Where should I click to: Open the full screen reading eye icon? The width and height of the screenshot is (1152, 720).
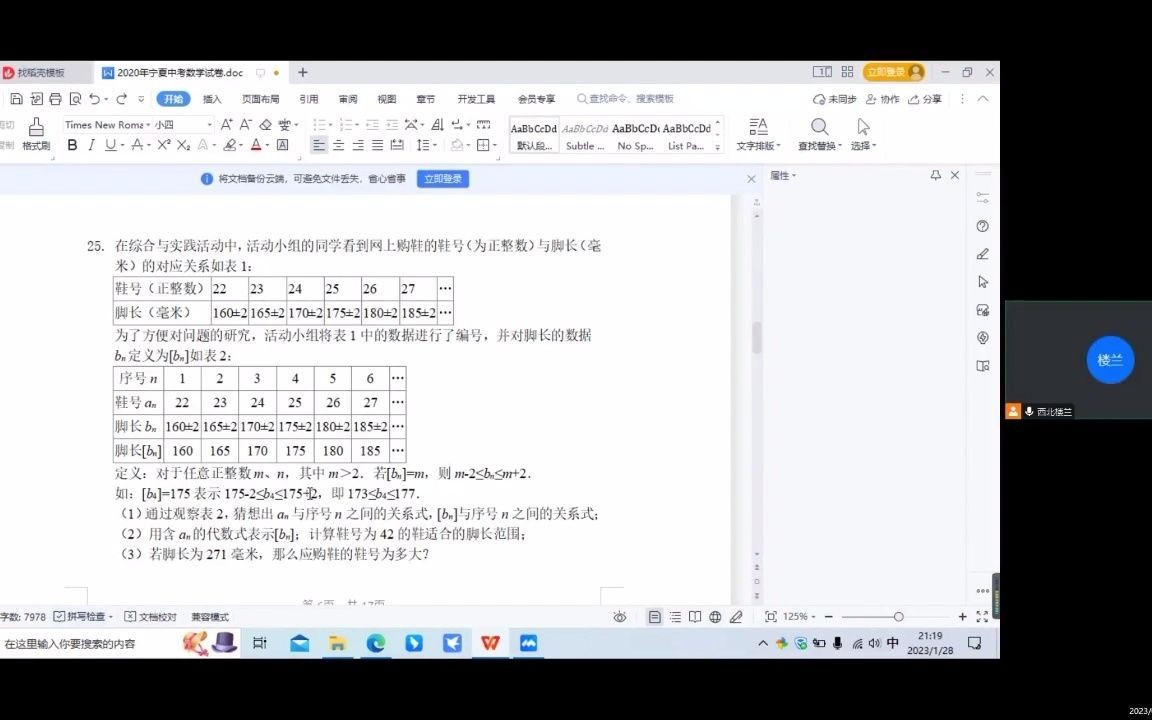point(621,617)
